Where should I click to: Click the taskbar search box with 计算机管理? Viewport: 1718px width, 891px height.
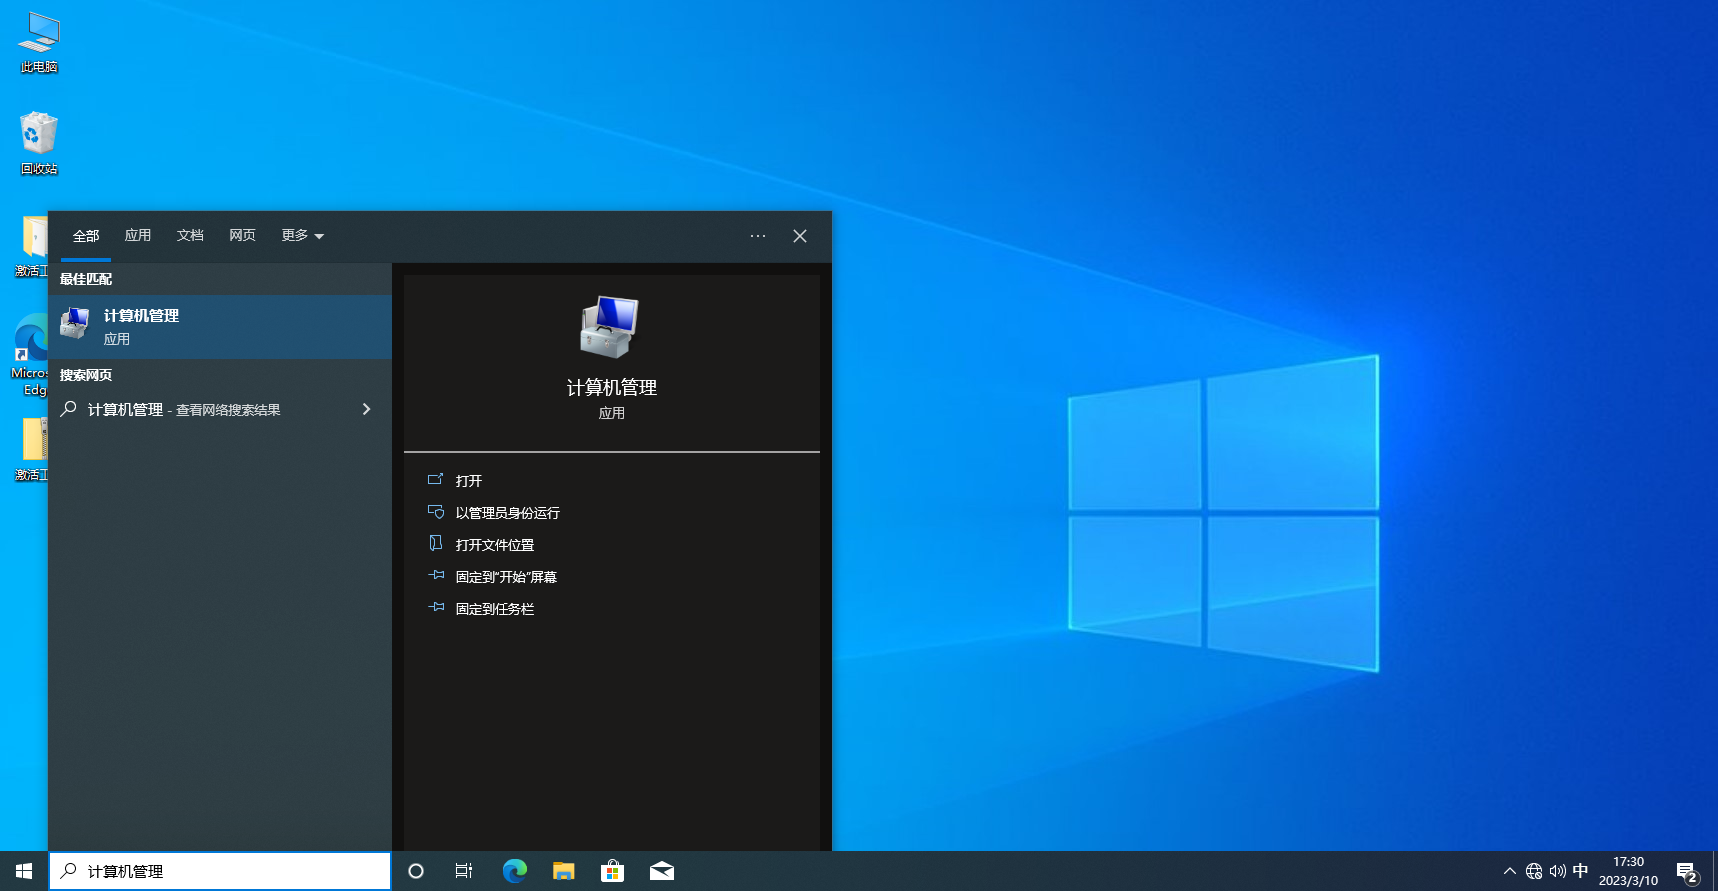220,871
